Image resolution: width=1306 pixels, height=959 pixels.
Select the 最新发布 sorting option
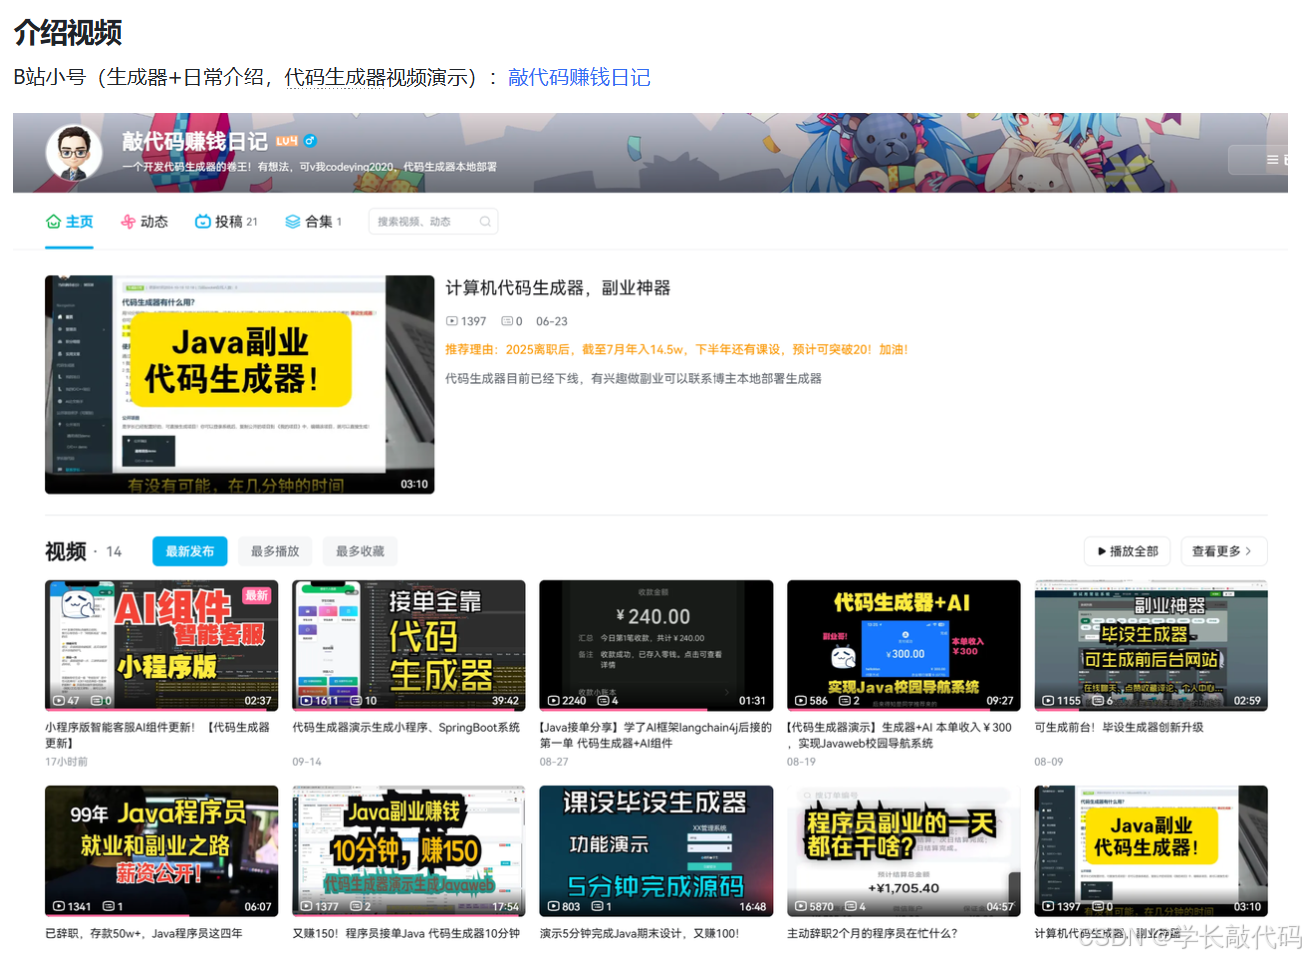click(188, 551)
